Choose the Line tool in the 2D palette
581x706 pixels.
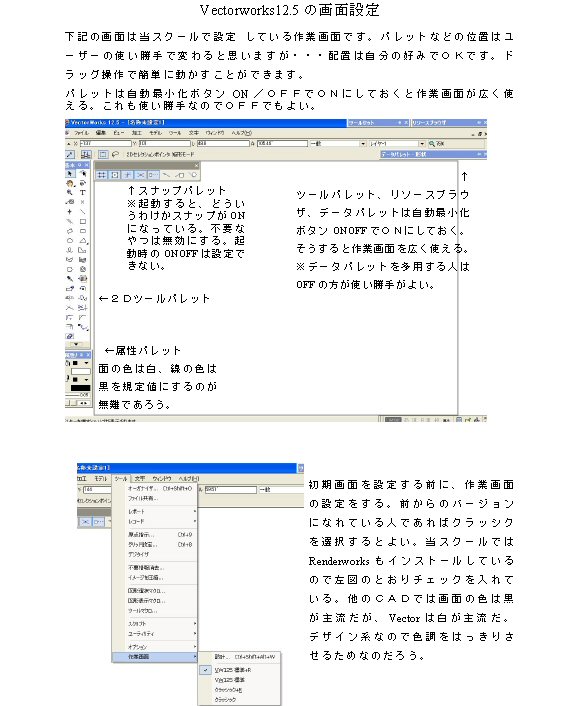point(83,212)
